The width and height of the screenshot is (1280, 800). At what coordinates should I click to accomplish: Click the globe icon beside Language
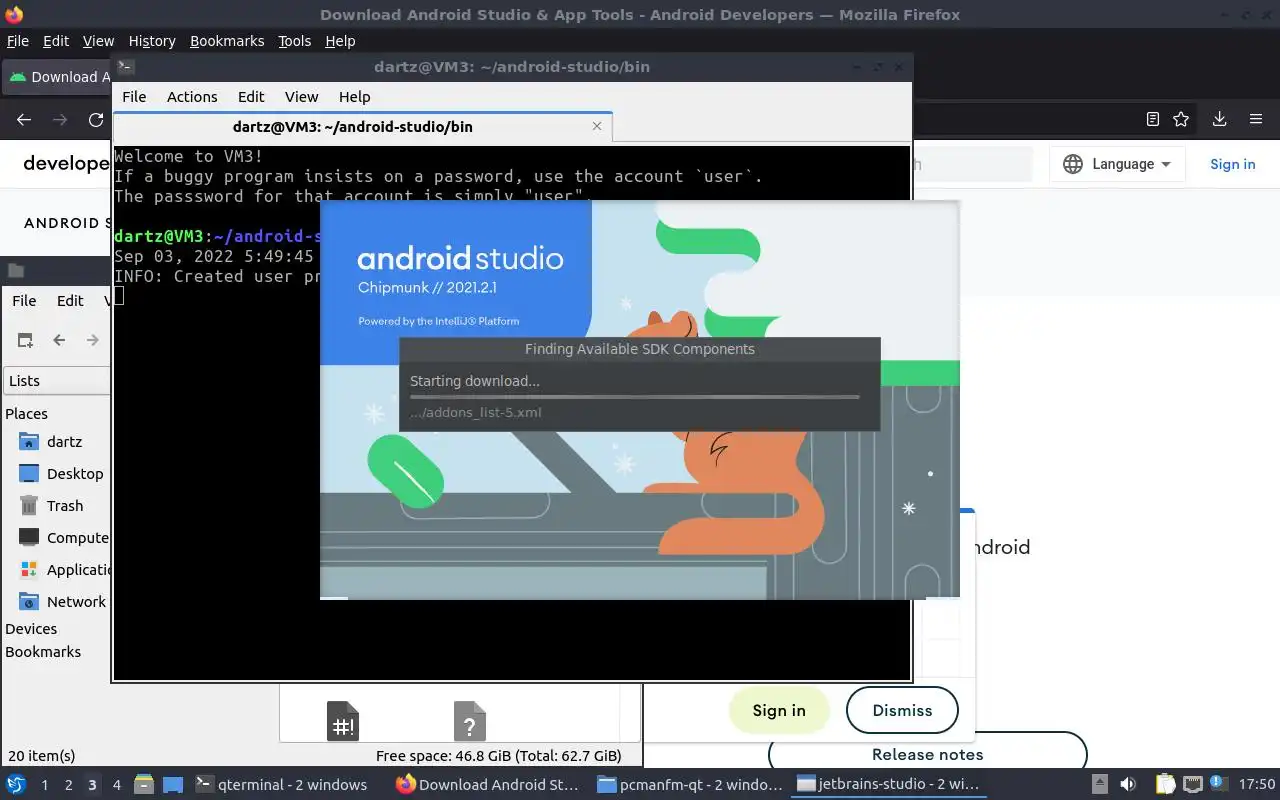pyautogui.click(x=1073, y=164)
